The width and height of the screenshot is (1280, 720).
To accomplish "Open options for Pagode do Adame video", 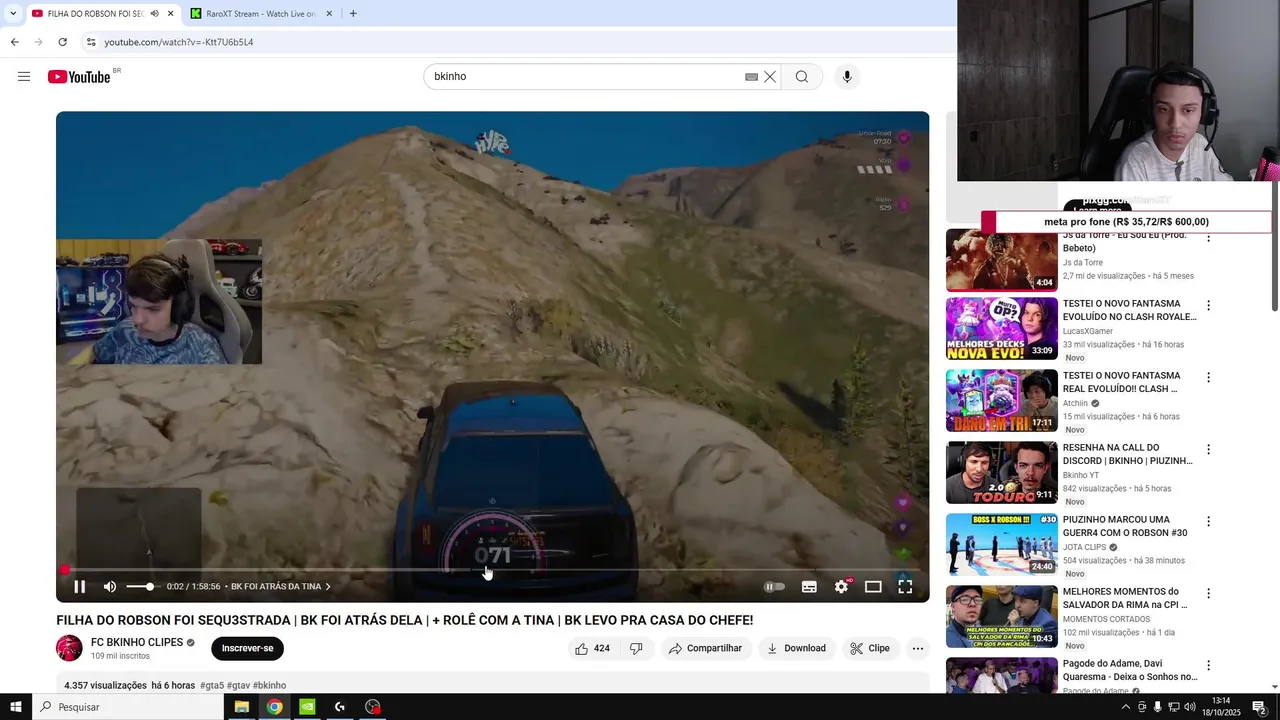I will click(1208, 665).
